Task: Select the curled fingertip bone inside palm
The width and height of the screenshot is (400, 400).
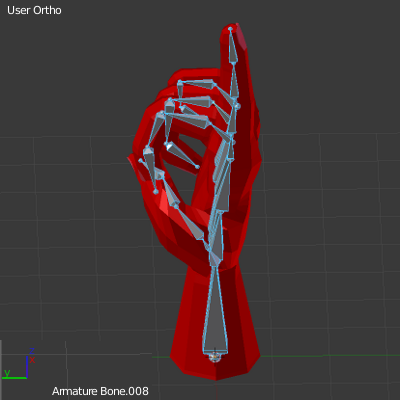Action: 182,154
